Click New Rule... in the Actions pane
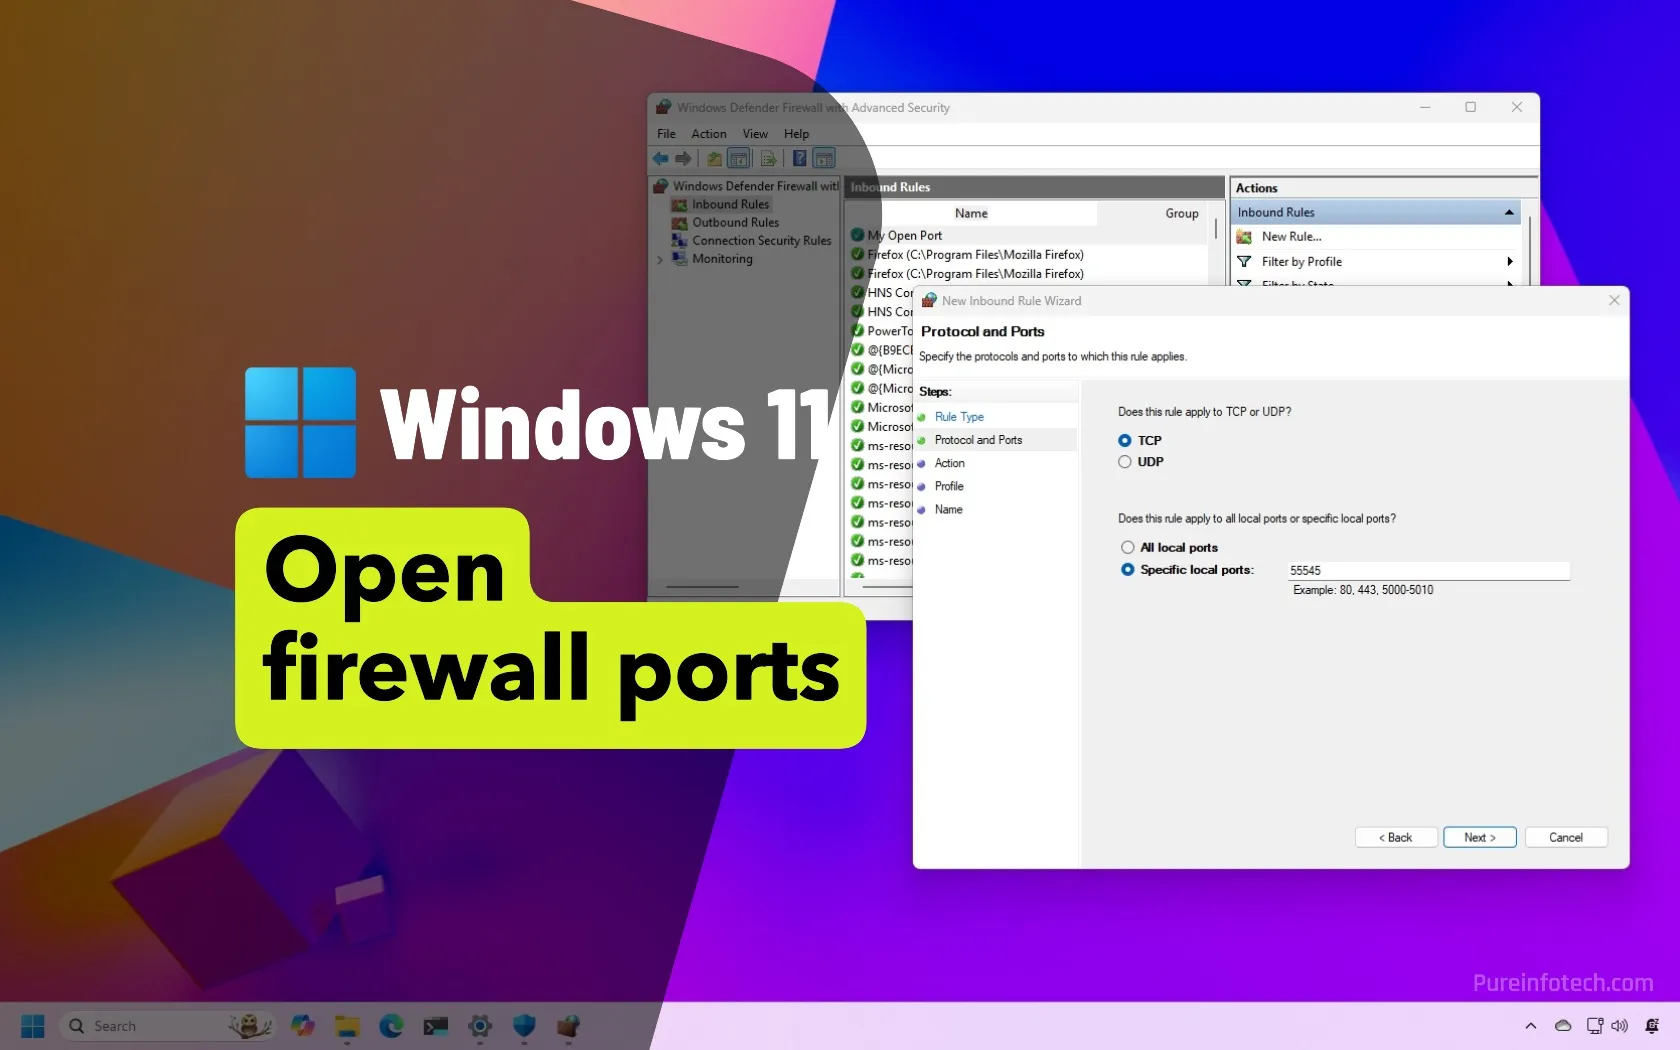Image resolution: width=1680 pixels, height=1050 pixels. coord(1291,237)
